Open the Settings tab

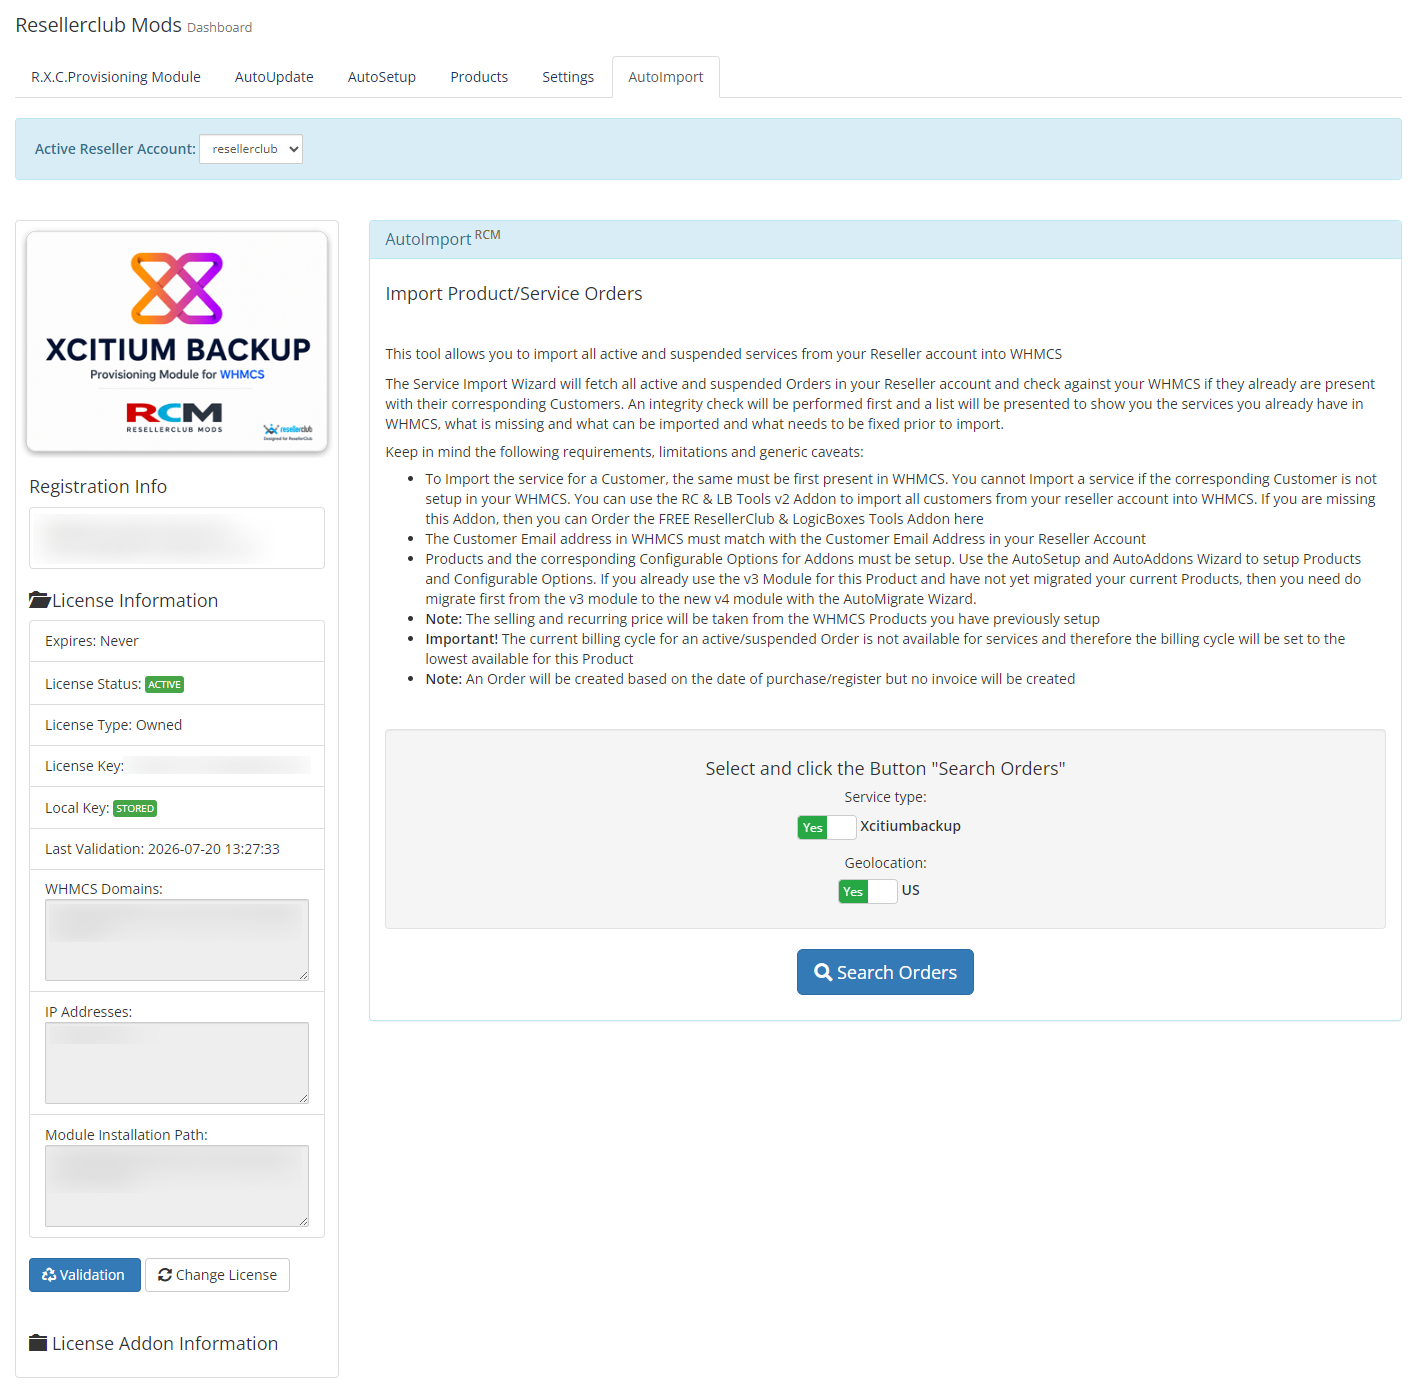click(x=568, y=77)
